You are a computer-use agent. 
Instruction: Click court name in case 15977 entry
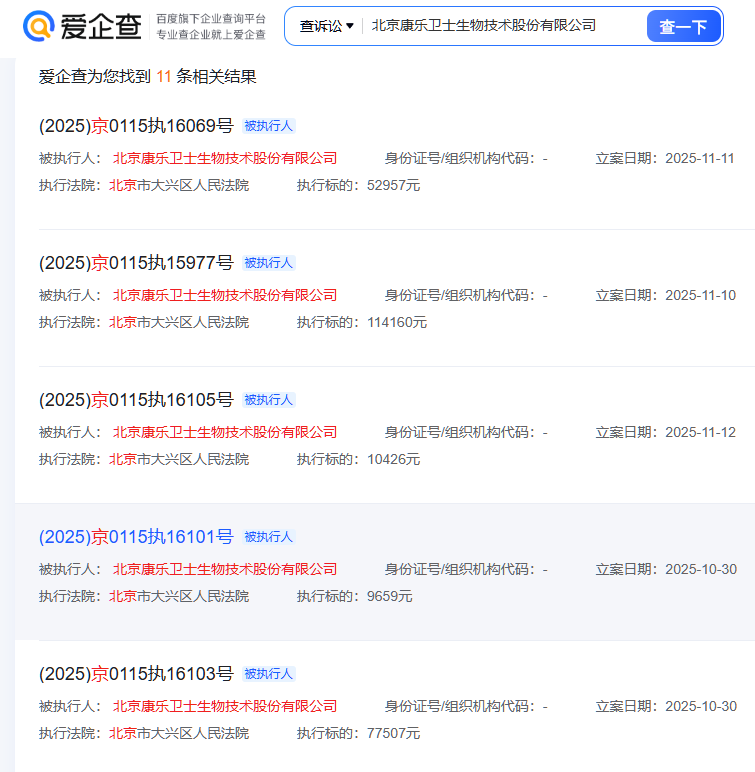[x=179, y=322]
